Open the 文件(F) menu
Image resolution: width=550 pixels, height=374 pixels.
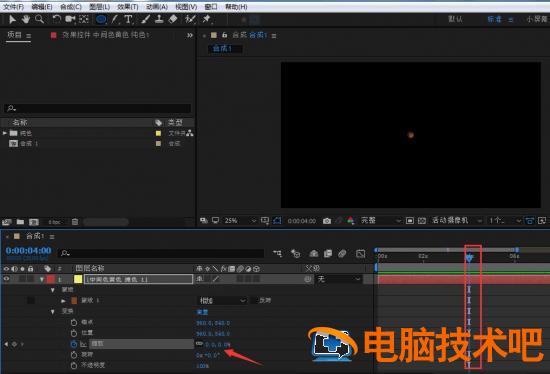point(14,7)
